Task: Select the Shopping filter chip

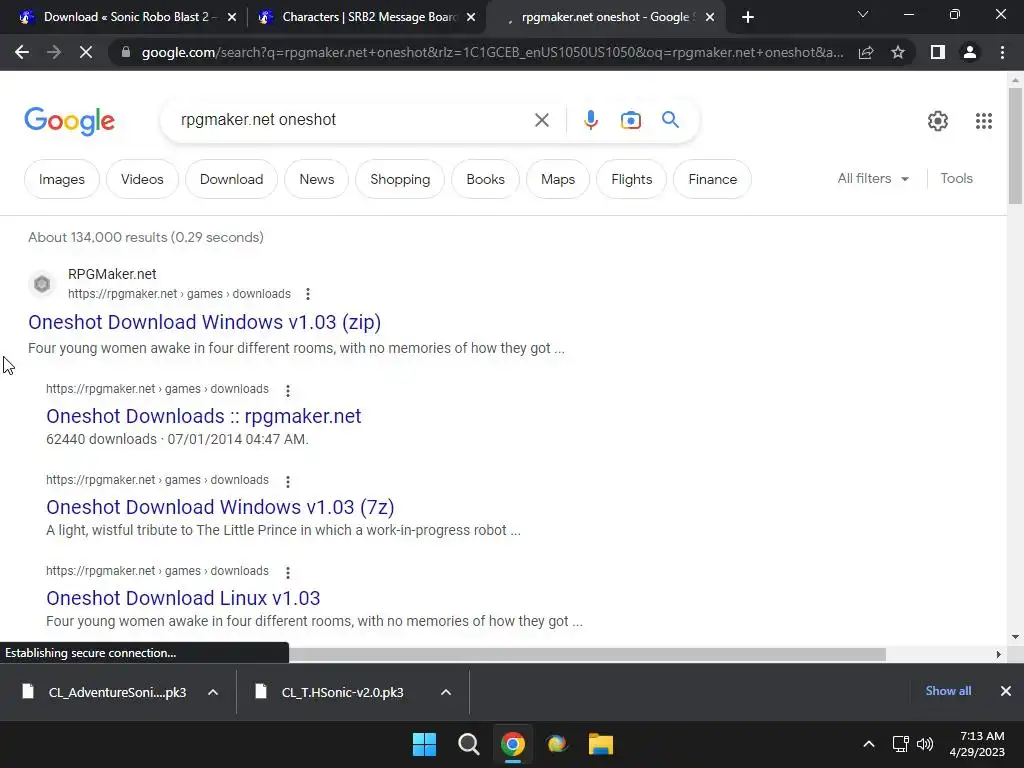Action: [x=400, y=179]
